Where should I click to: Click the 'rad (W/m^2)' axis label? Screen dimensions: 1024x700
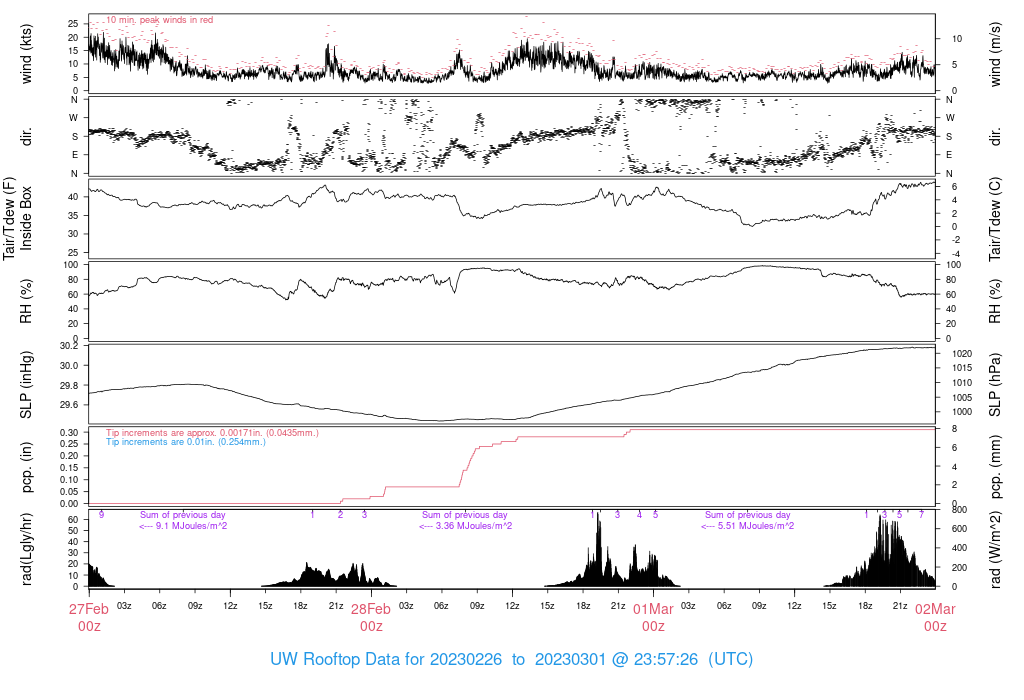tap(995, 550)
